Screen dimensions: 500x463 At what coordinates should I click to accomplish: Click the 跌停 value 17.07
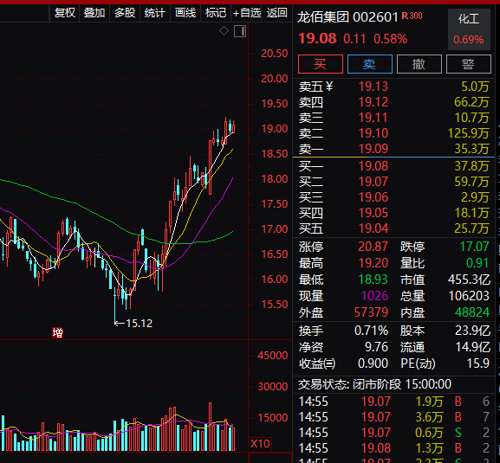[x=474, y=247]
